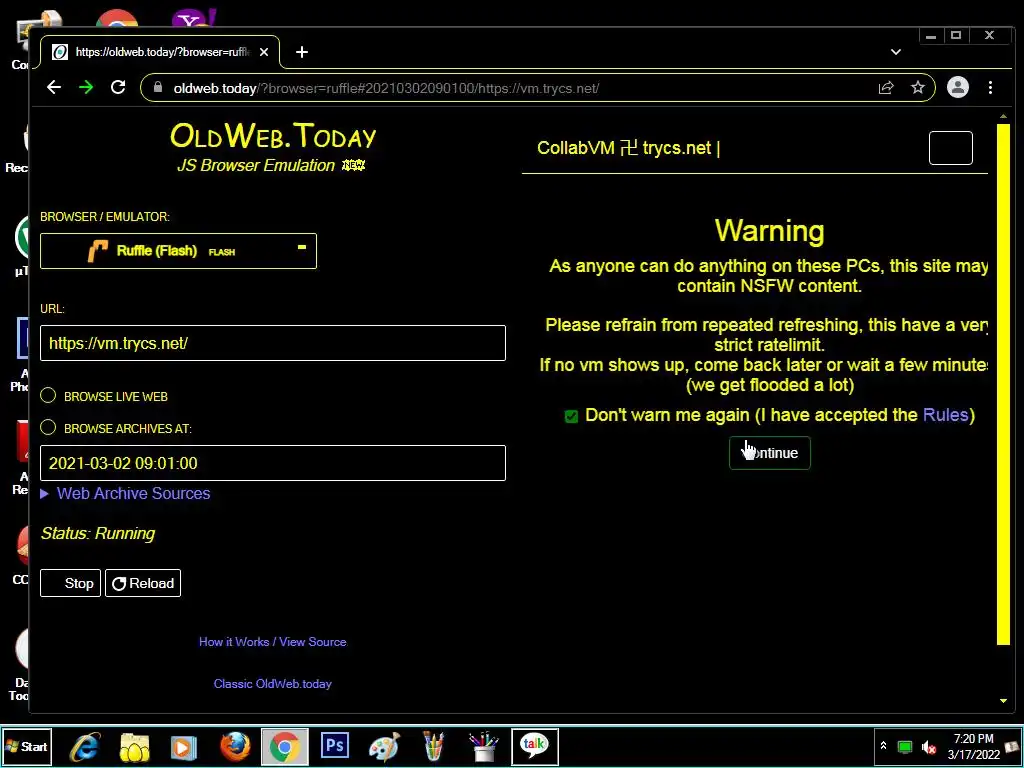Click the yellow page scrollbar thumb
The height and width of the screenshot is (768, 1024).
click(x=1004, y=384)
